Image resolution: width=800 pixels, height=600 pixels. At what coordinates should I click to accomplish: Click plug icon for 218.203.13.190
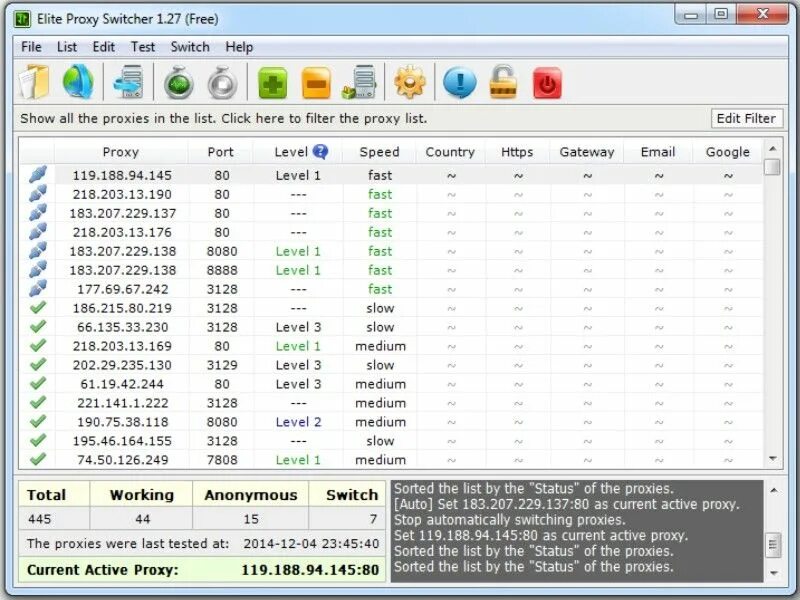pos(38,193)
